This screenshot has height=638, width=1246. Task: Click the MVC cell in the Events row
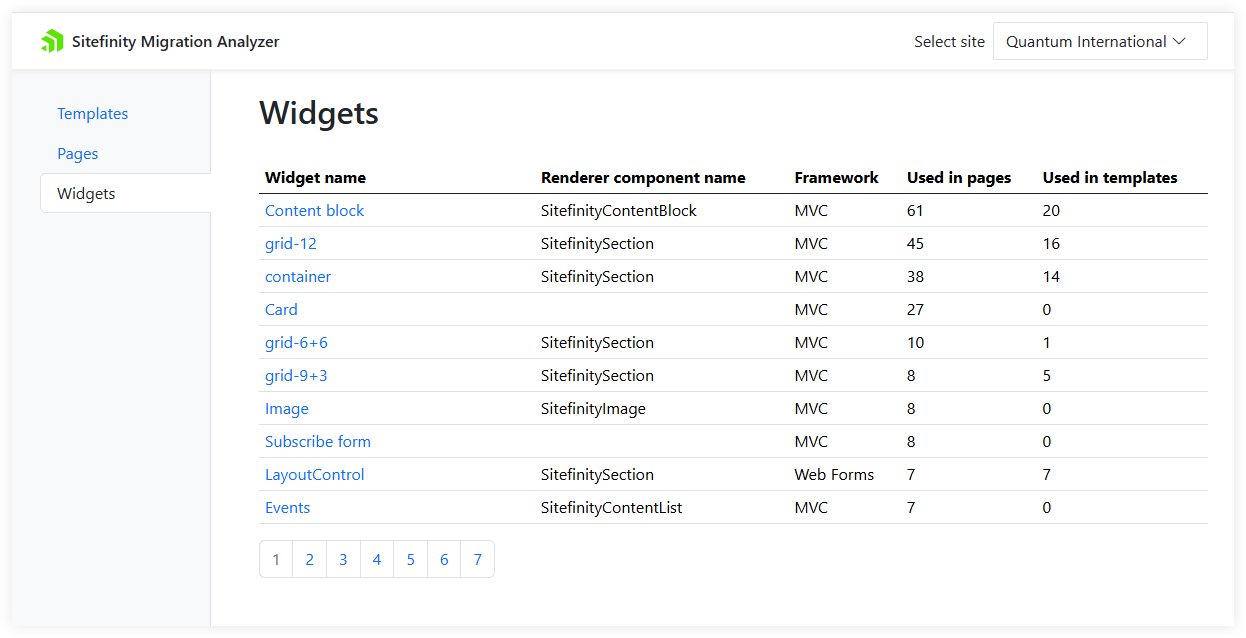coord(811,507)
